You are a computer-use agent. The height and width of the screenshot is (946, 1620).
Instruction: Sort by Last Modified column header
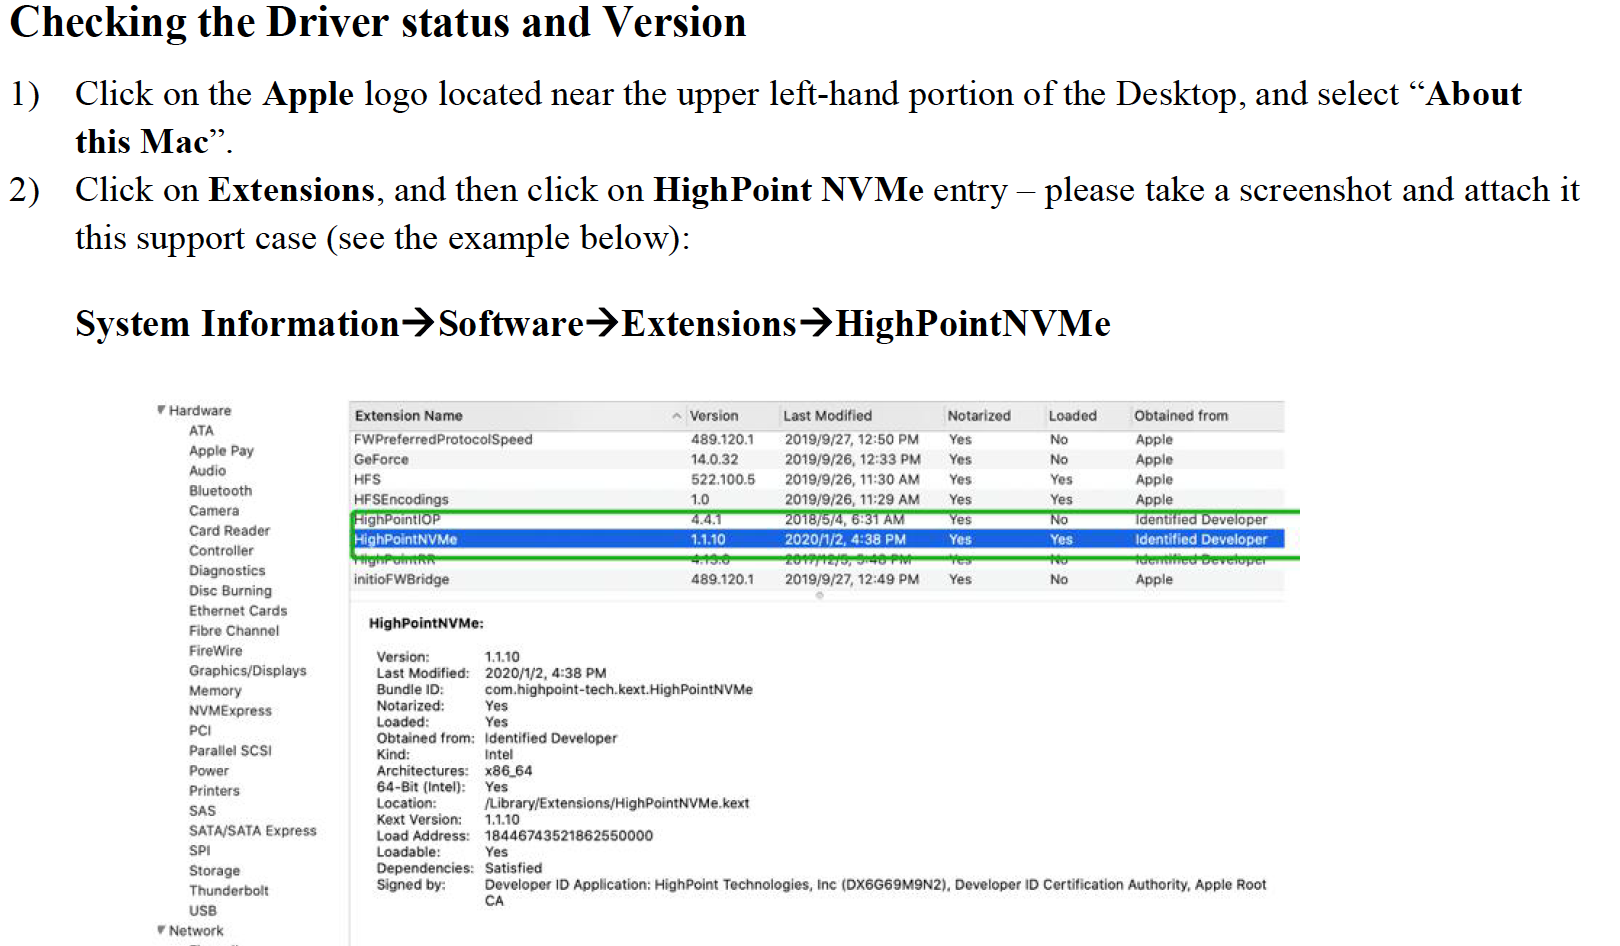tap(827, 415)
